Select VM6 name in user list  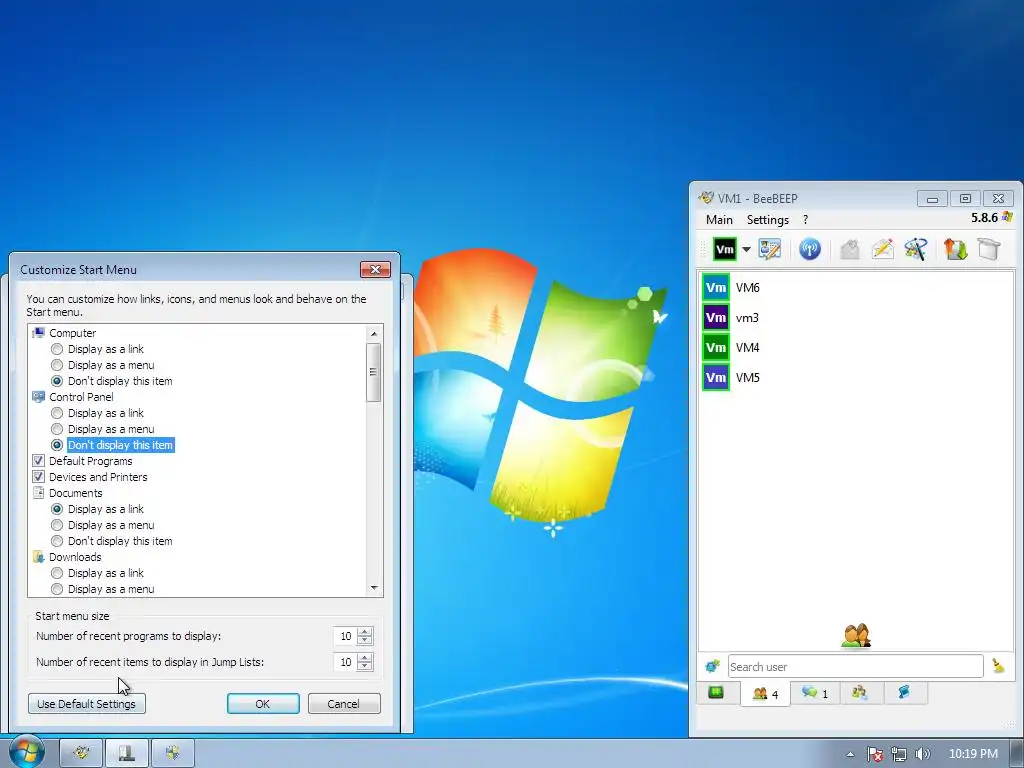[748, 287]
